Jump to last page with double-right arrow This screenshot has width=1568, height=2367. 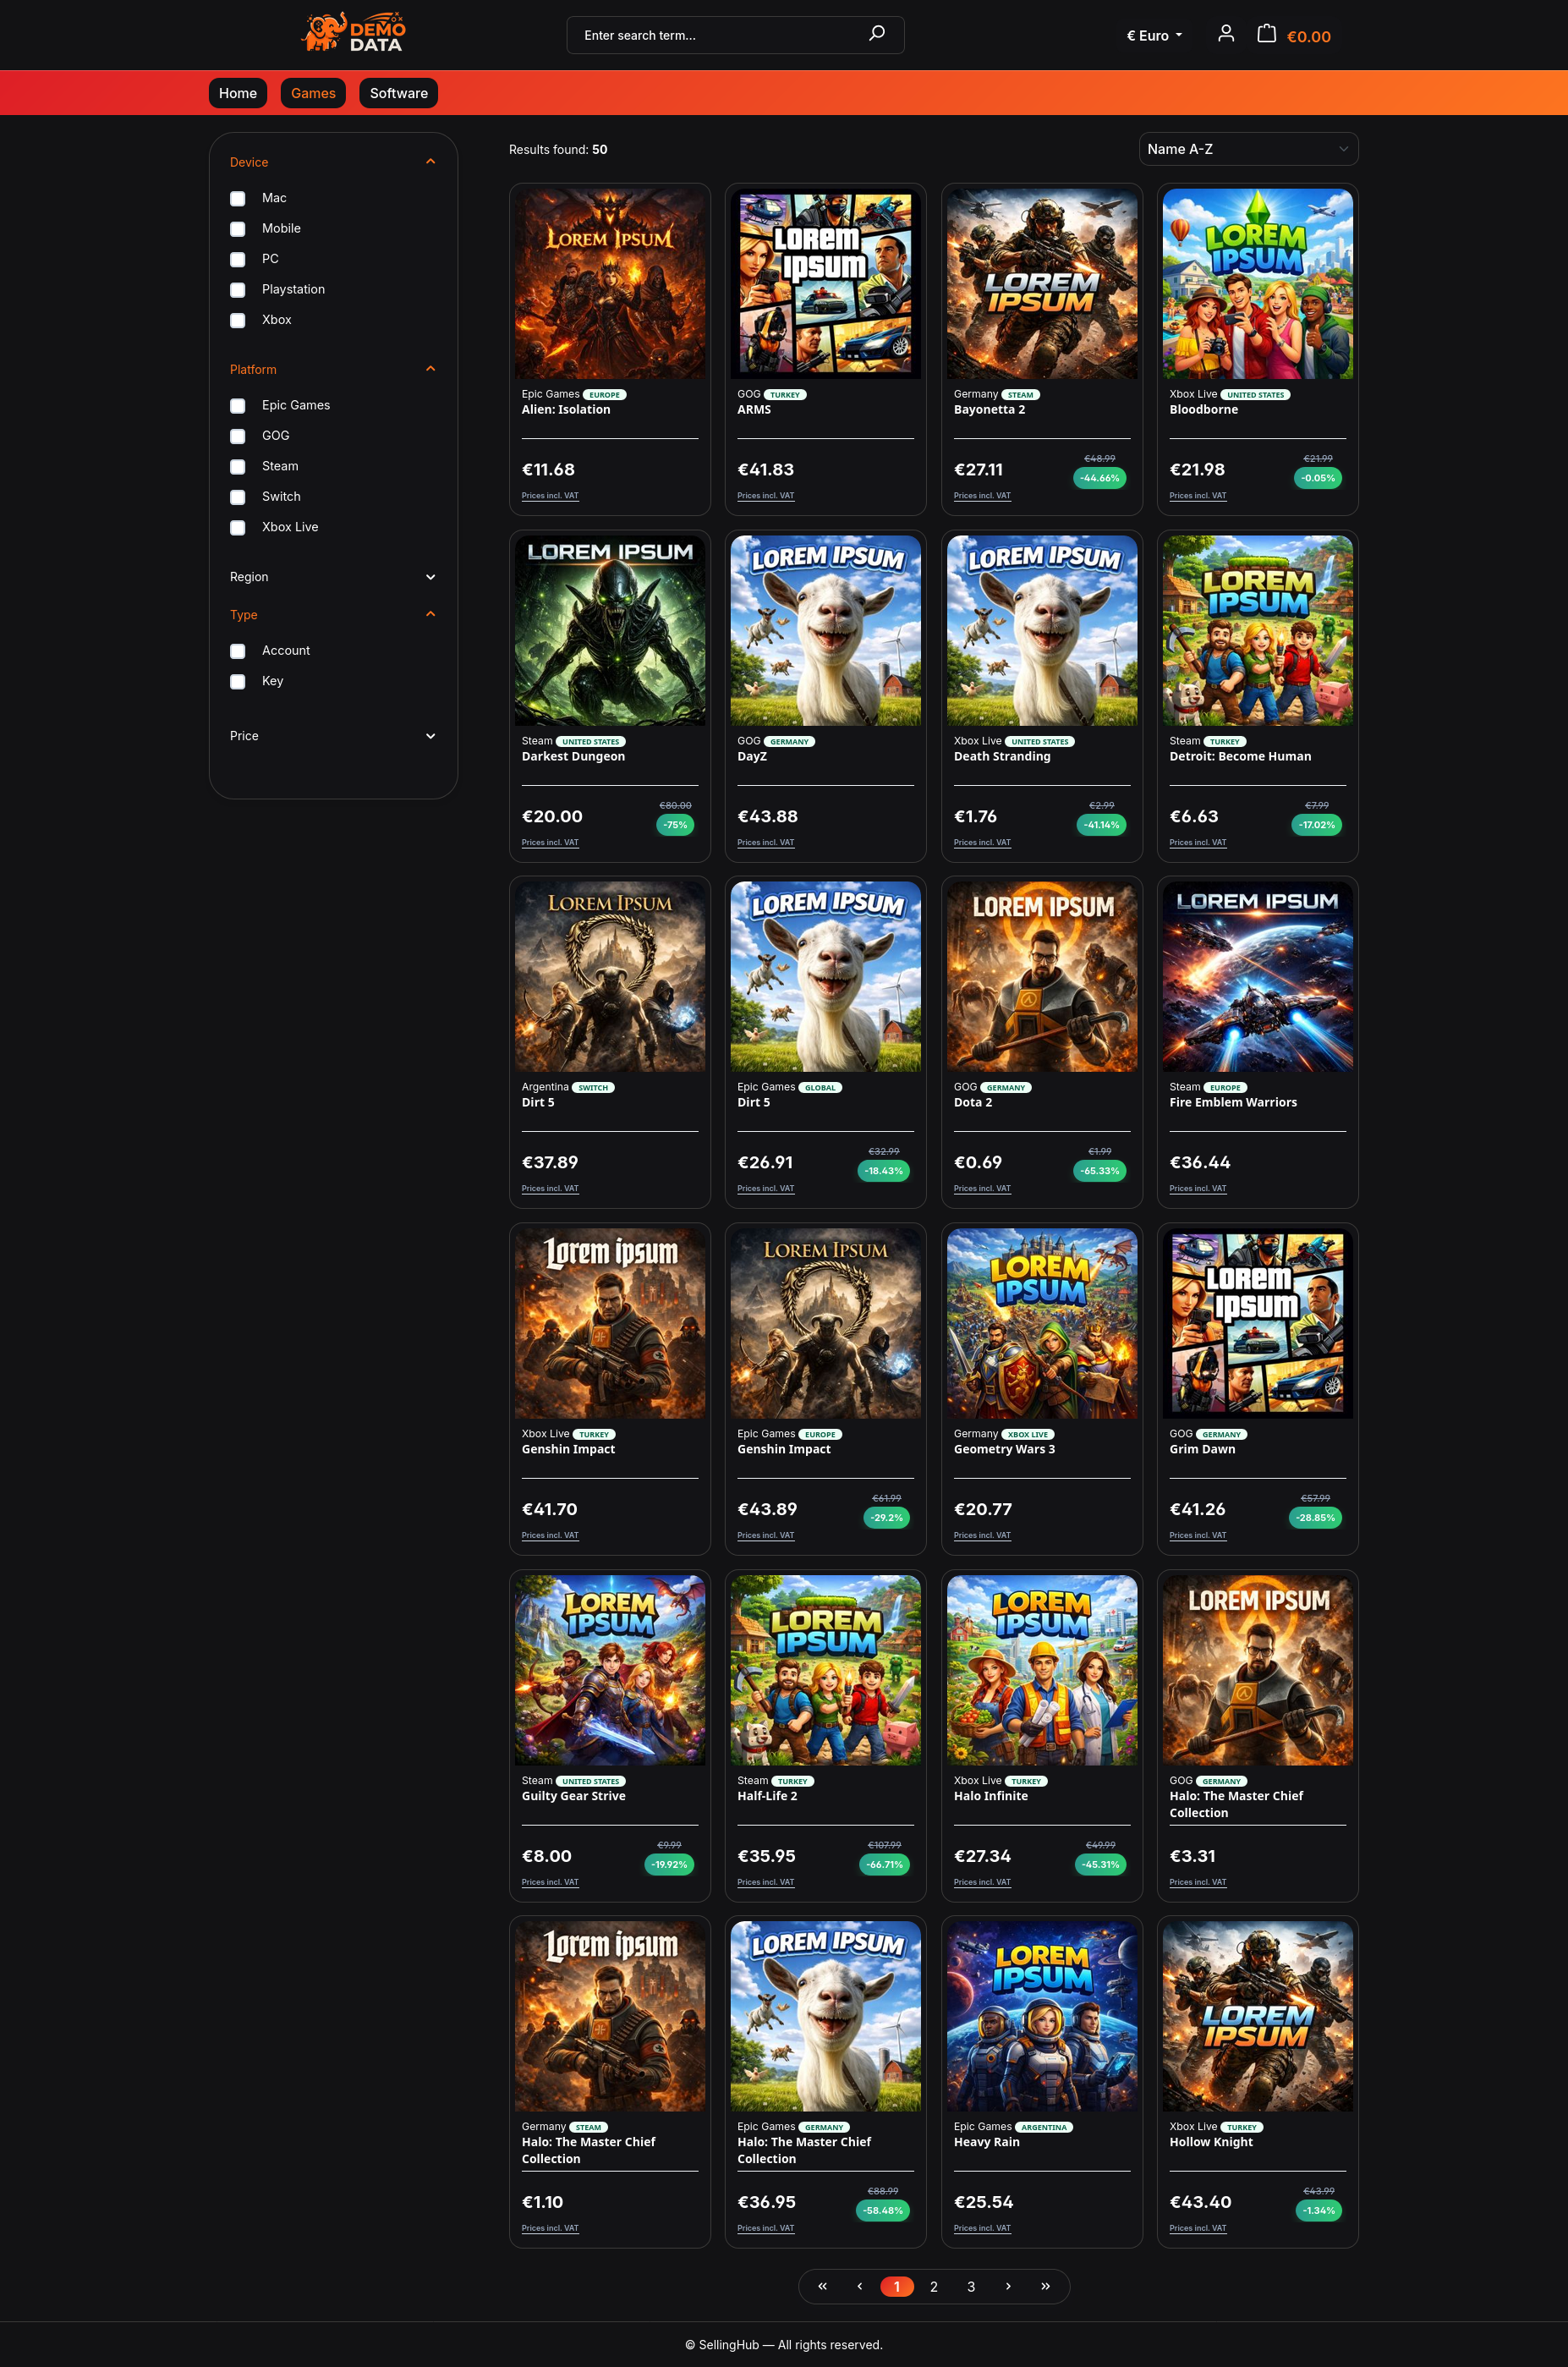1045,2285
